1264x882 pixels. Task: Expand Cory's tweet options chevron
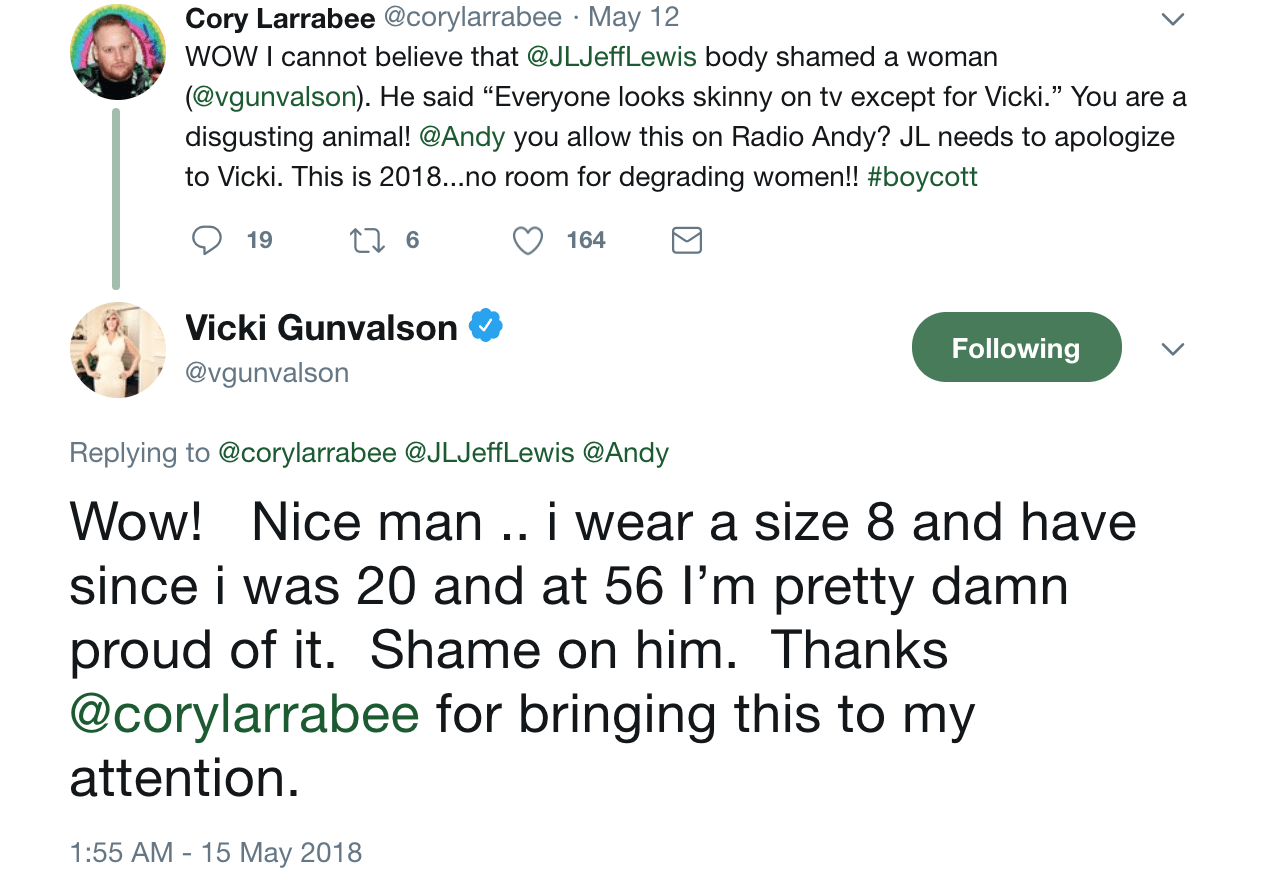tap(1172, 19)
